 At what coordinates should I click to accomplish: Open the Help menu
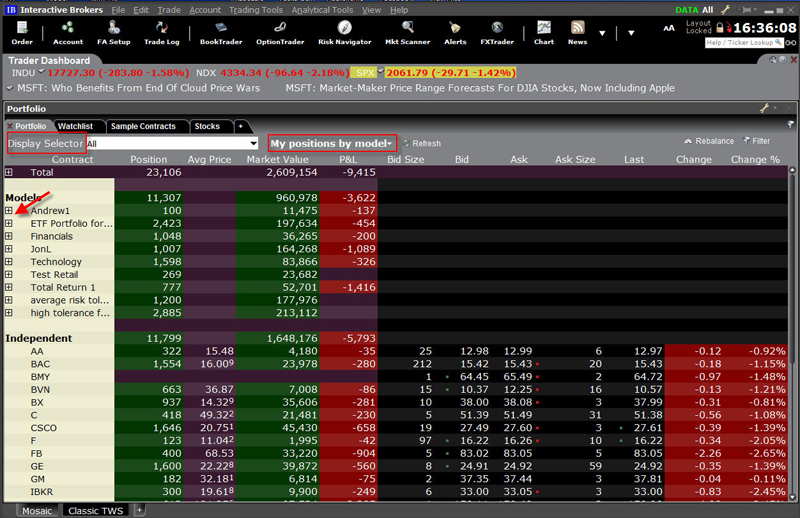pyautogui.click(x=399, y=10)
